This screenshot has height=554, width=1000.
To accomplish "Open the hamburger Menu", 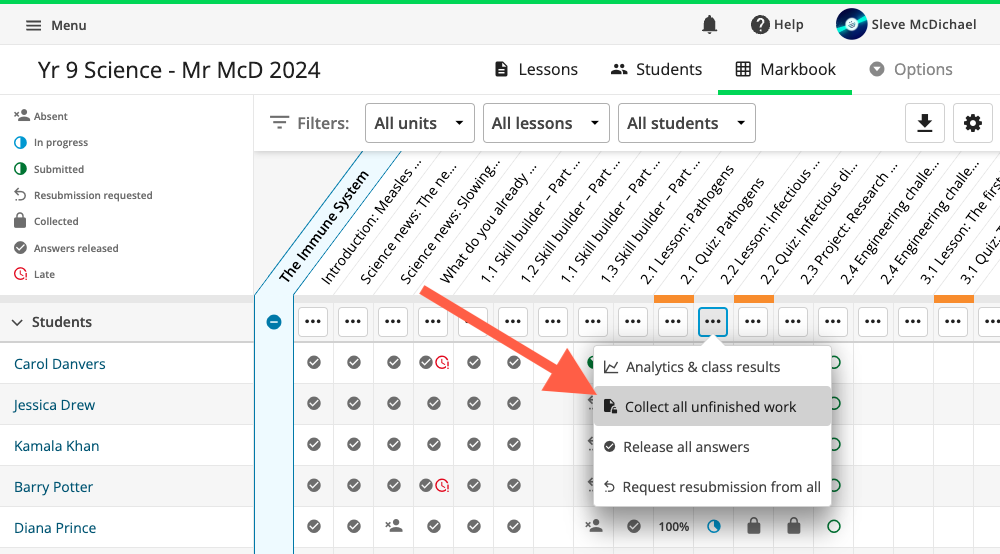I will (55, 26).
